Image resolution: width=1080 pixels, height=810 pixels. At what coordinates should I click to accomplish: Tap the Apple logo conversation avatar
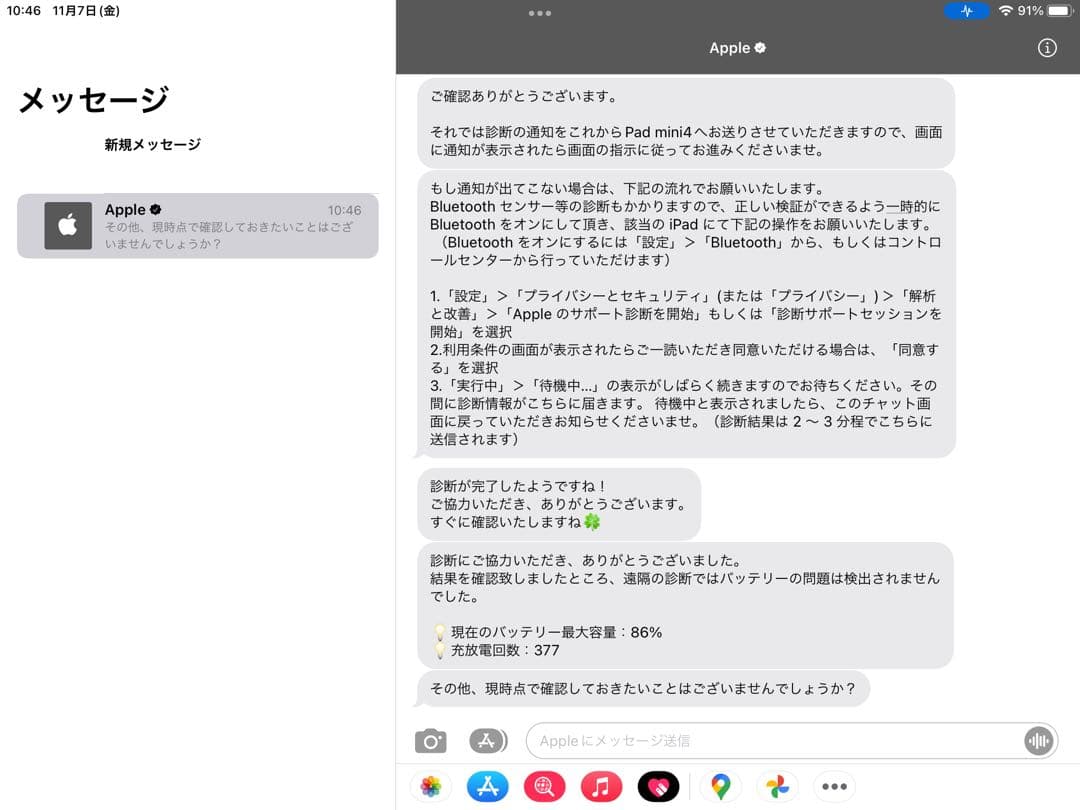pos(68,226)
